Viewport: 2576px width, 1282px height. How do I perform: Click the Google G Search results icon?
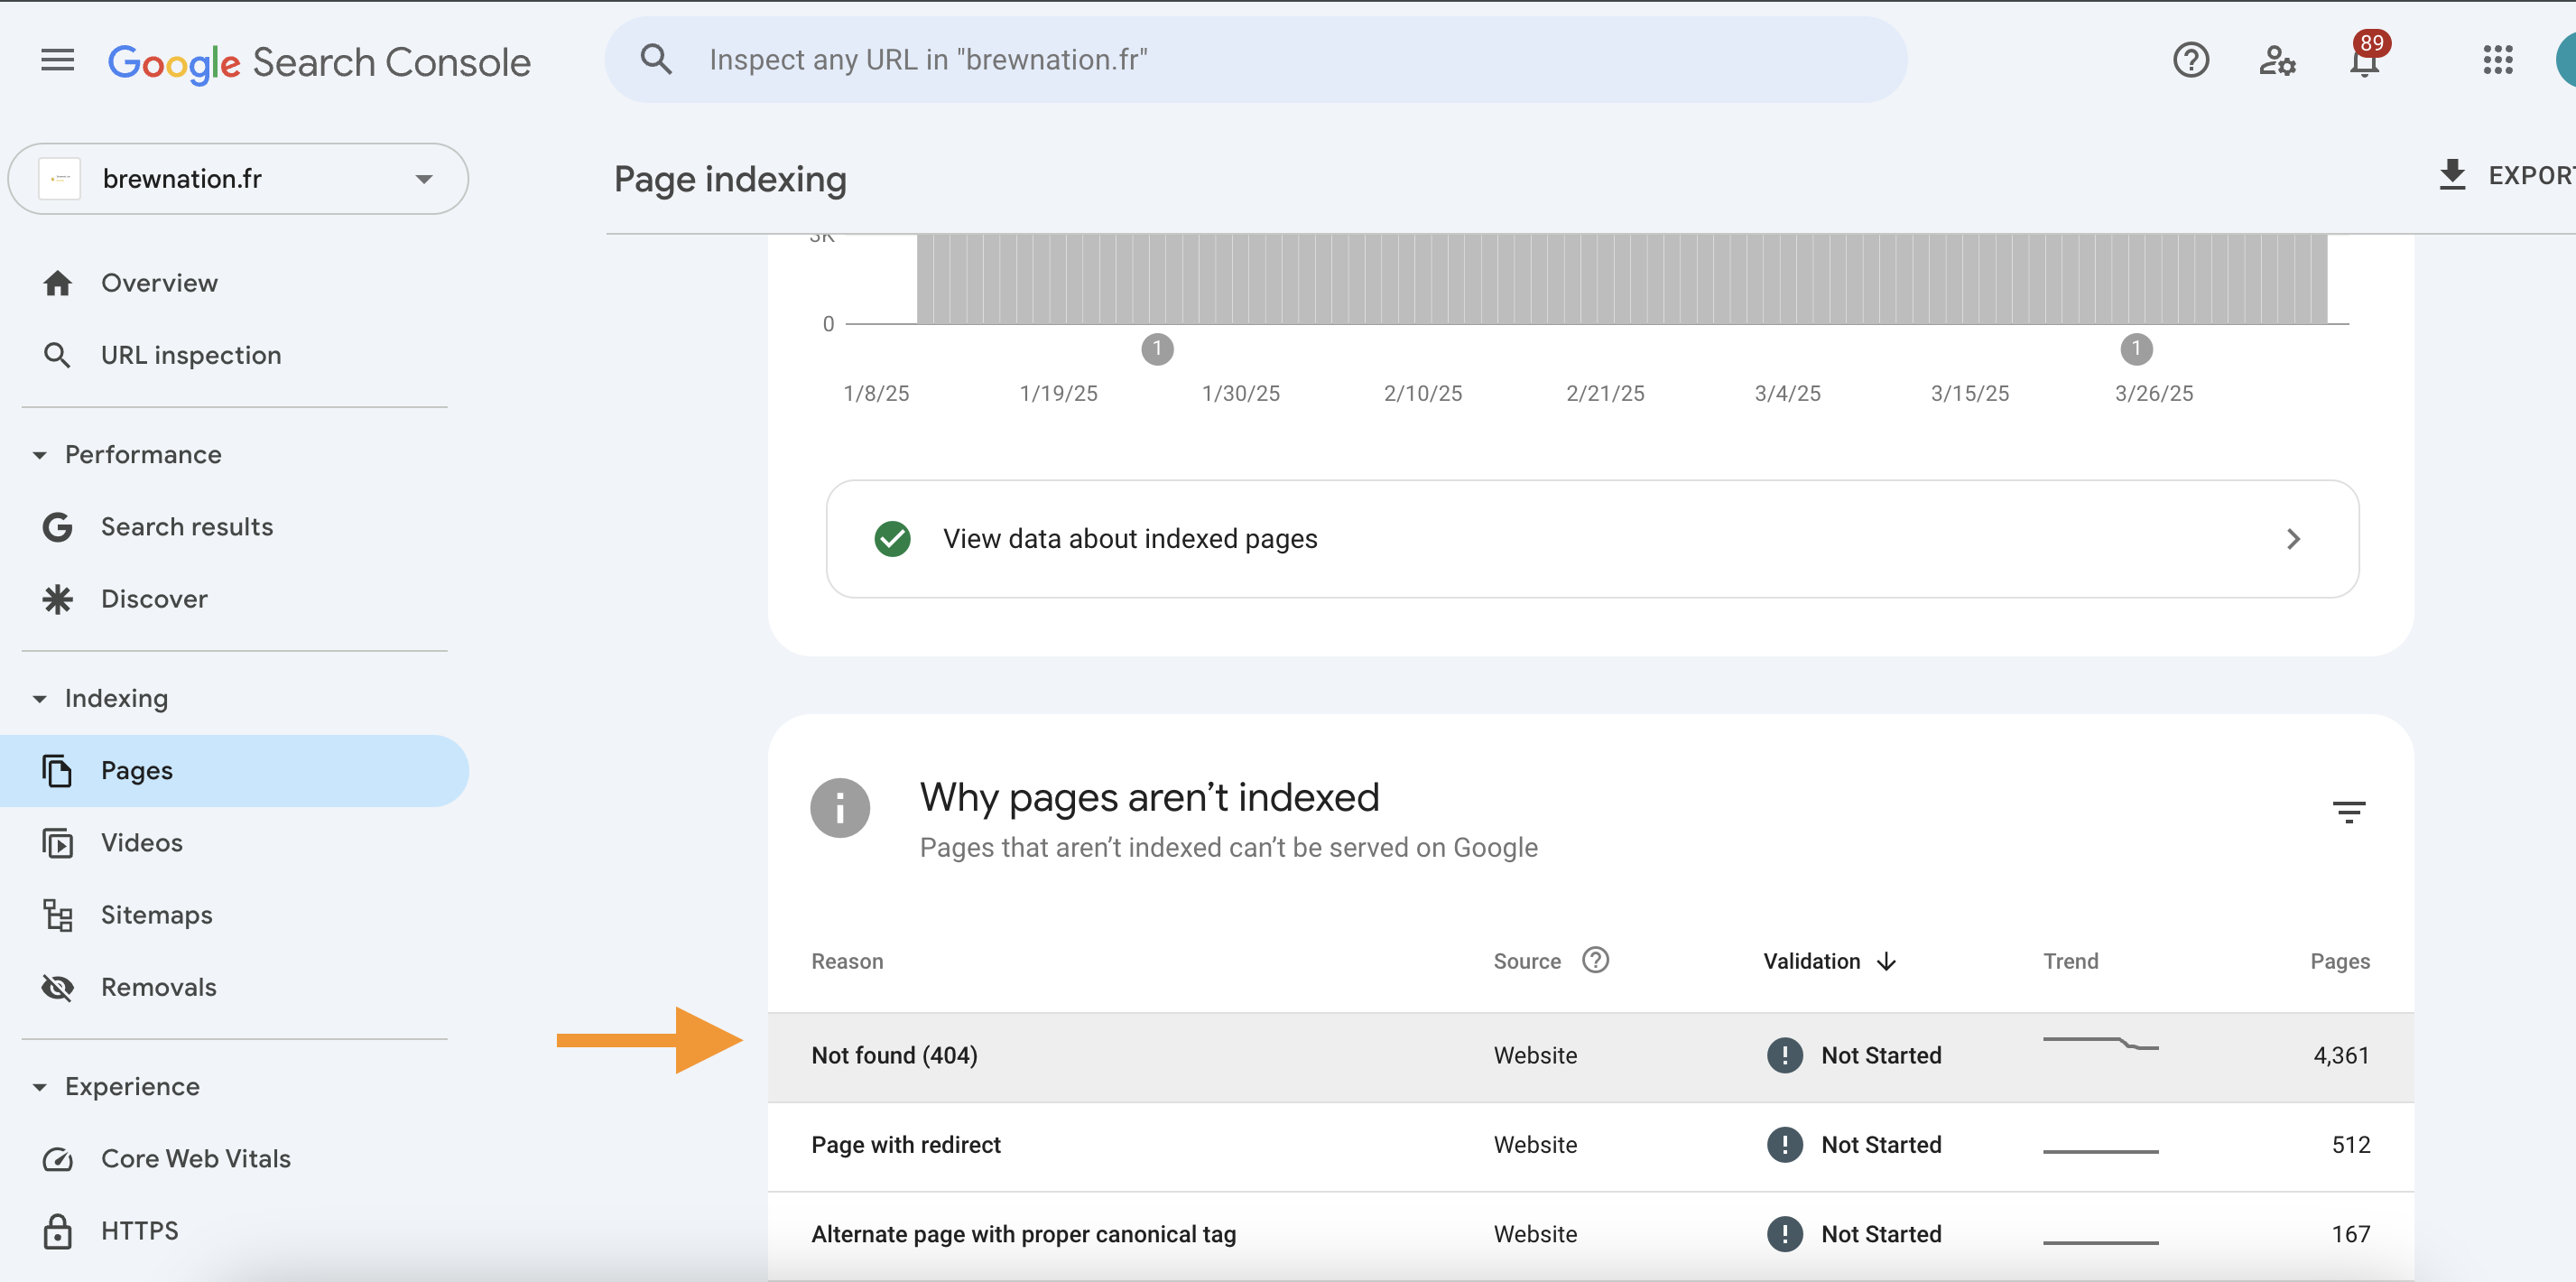tap(57, 527)
